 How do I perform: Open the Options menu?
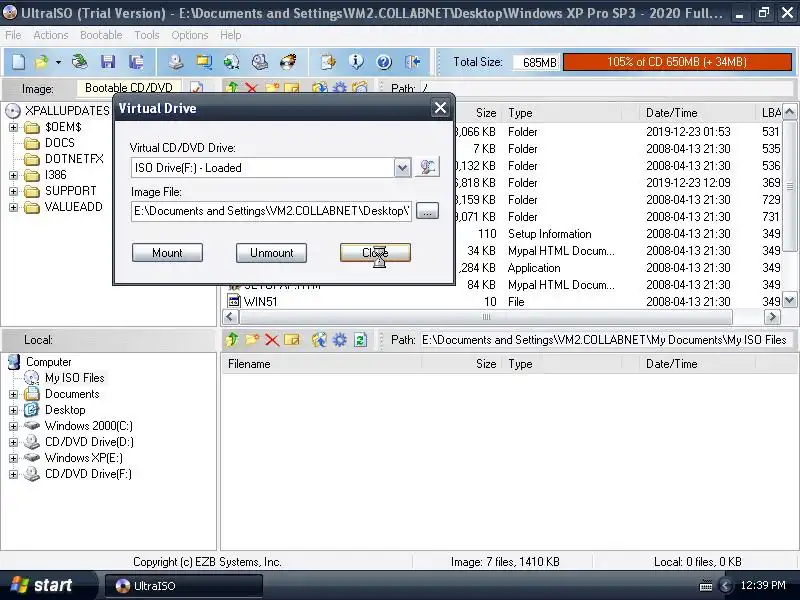[x=190, y=35]
